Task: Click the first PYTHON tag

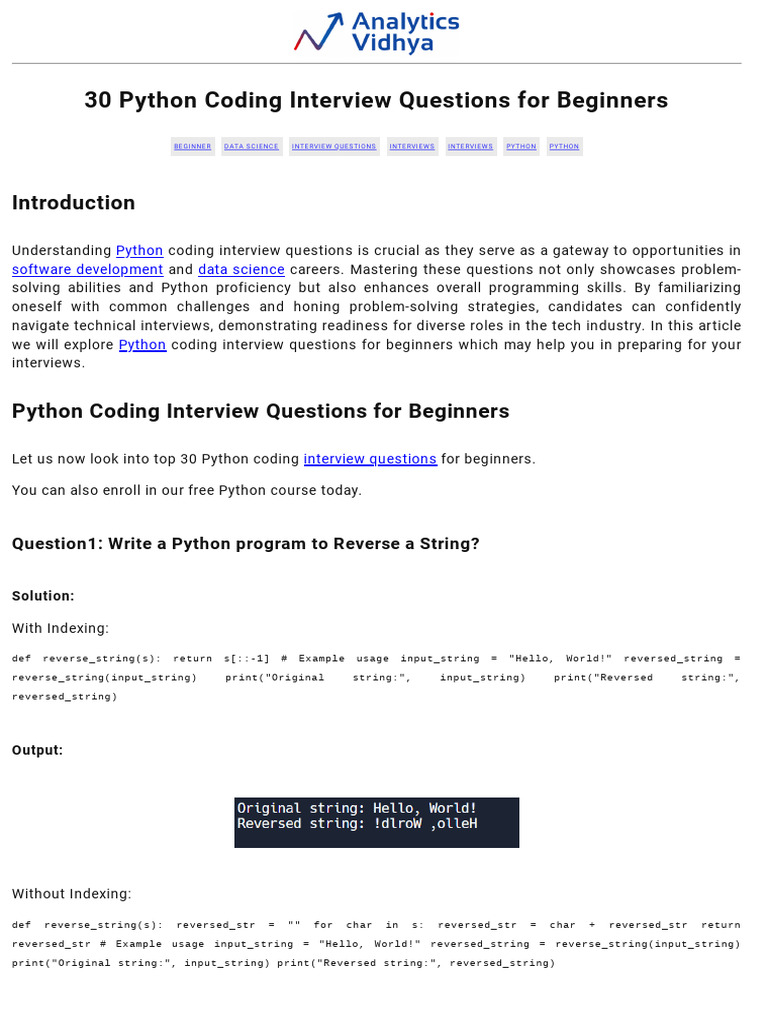Action: click(x=521, y=146)
